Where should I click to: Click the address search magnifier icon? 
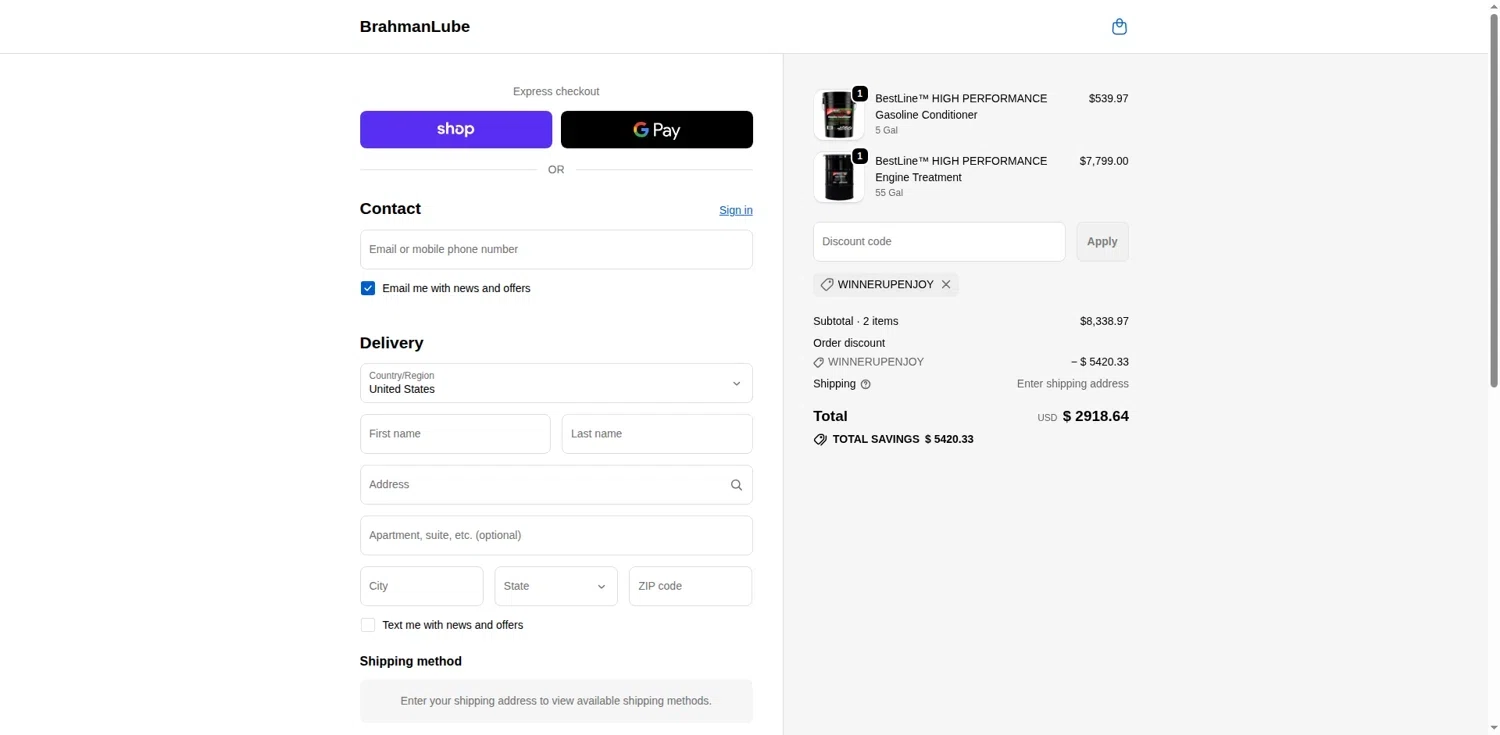[736, 485]
